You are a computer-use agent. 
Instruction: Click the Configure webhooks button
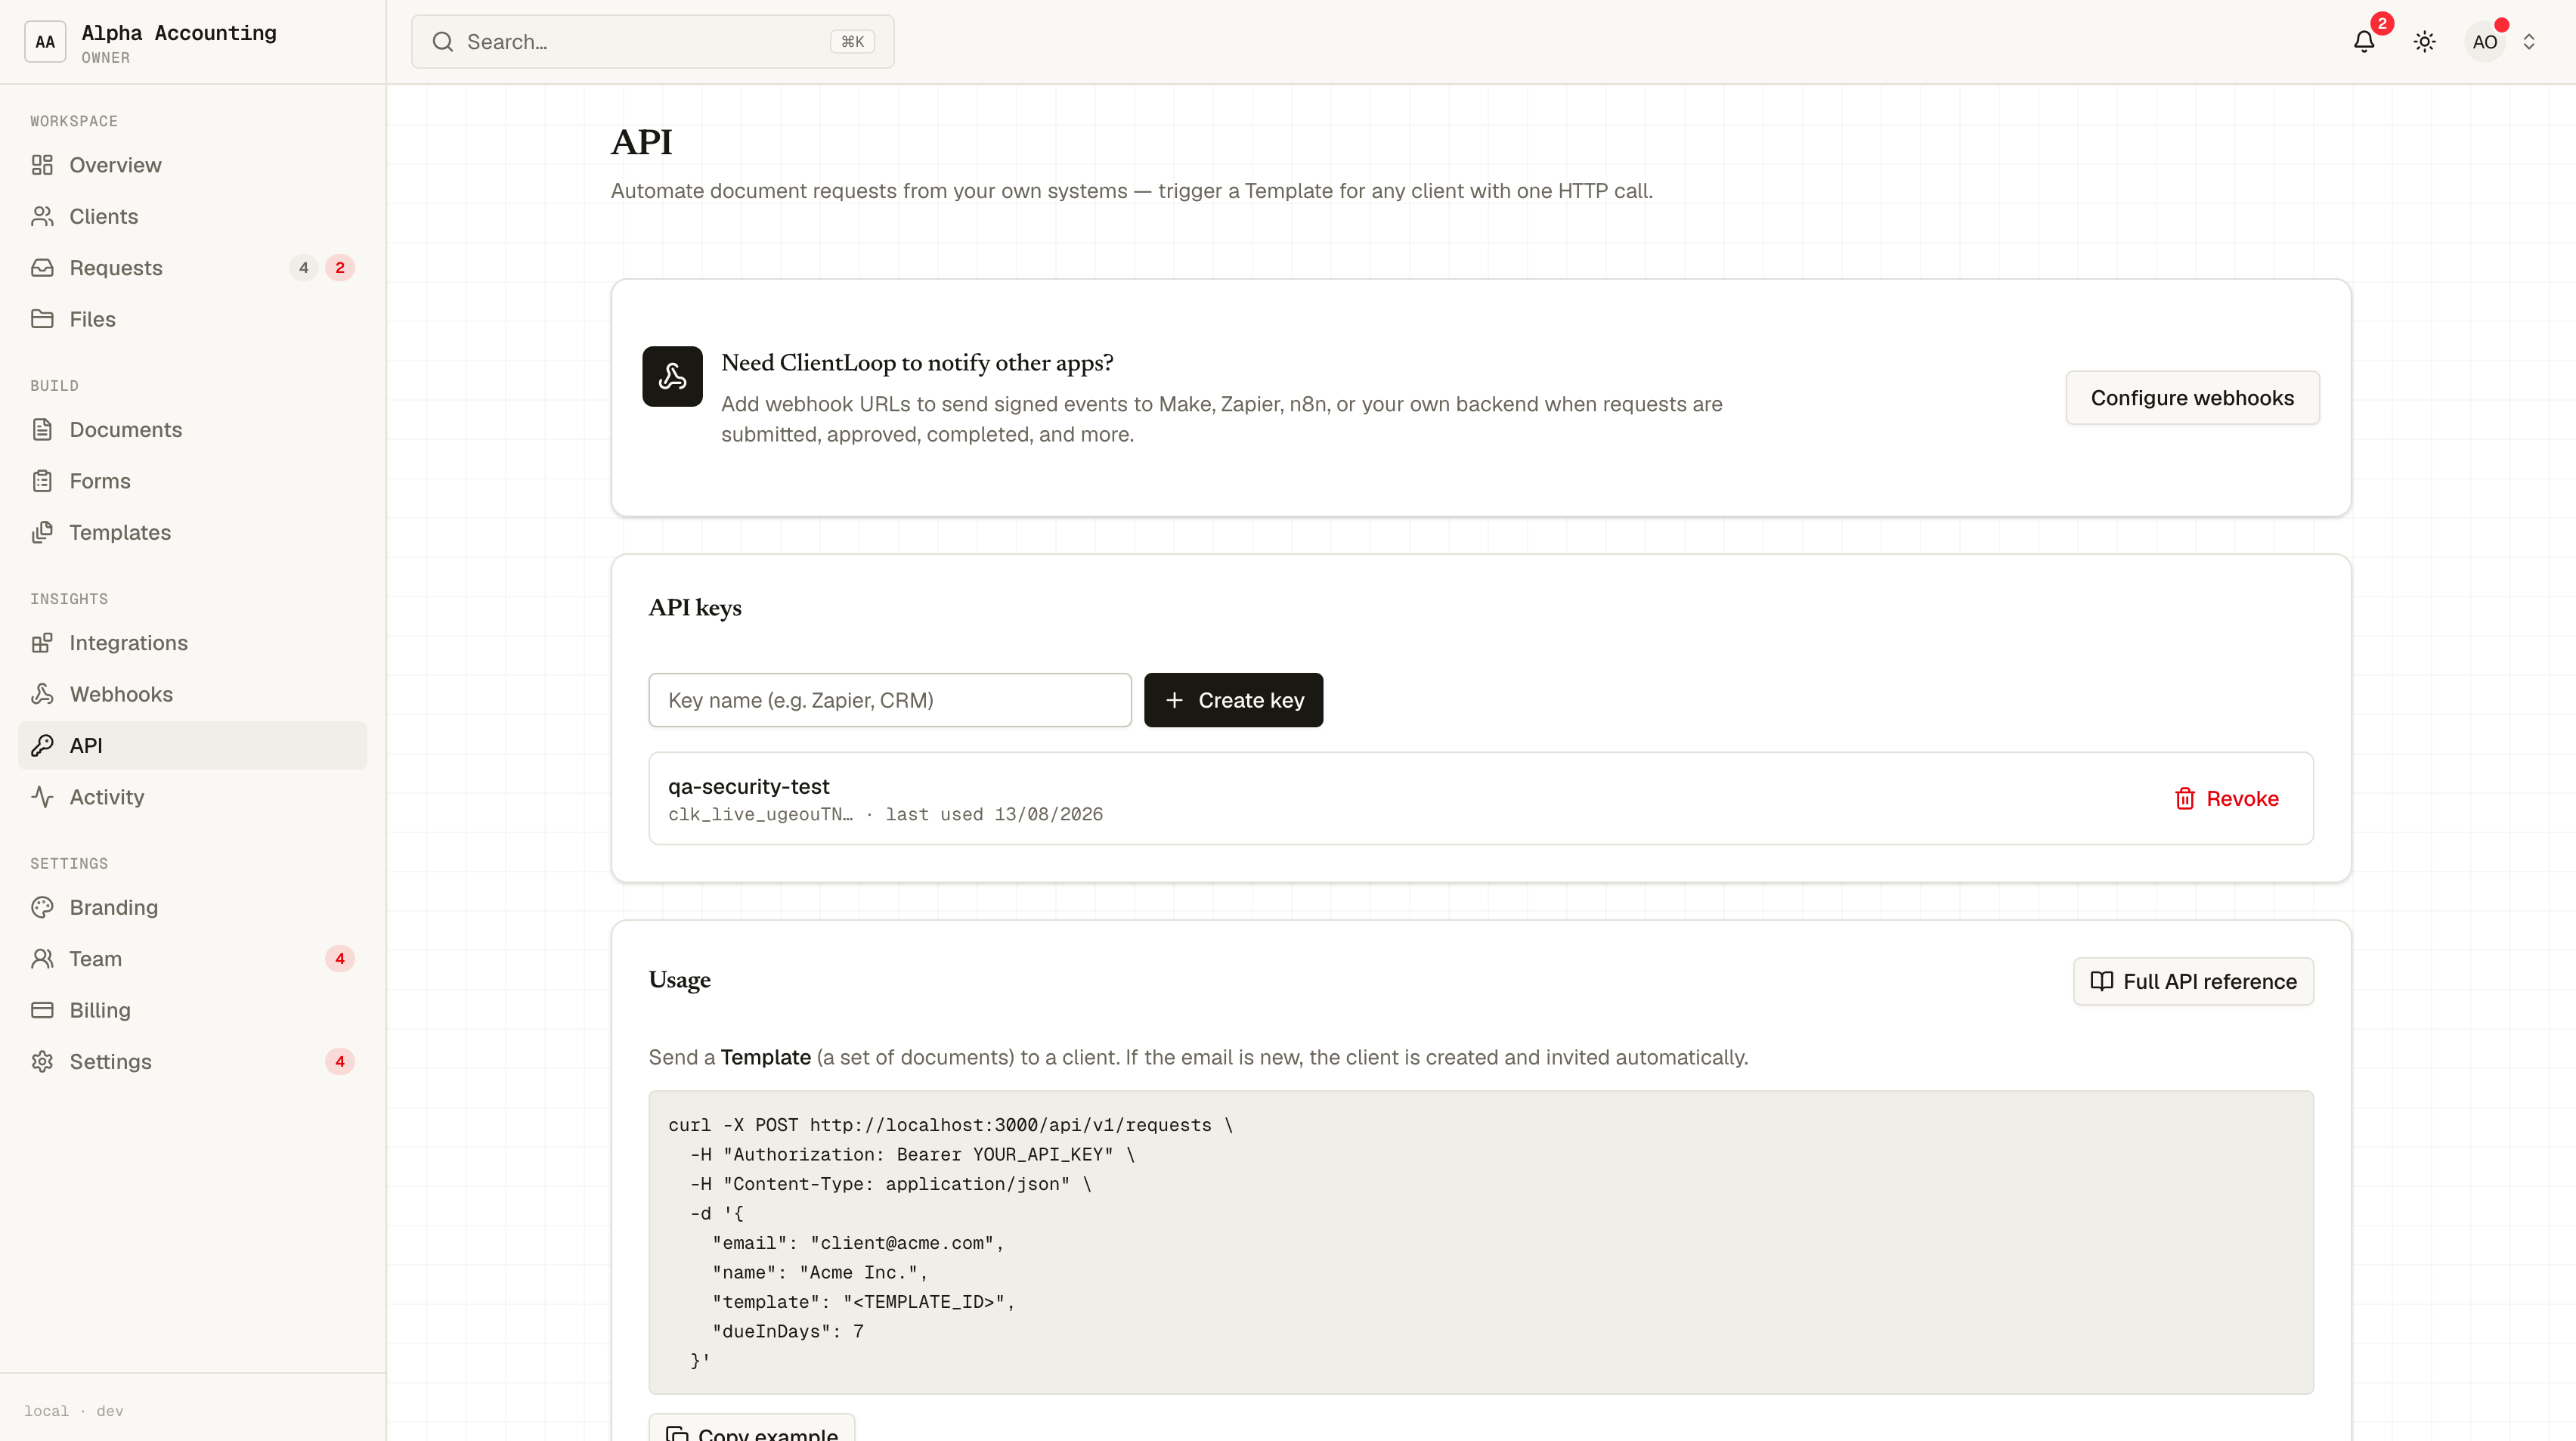(x=2192, y=398)
